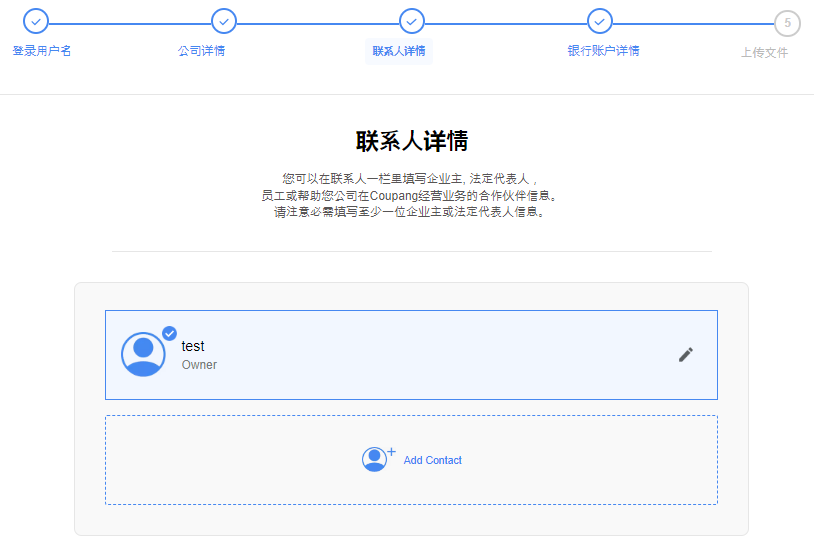Click the checkmark circle above 公司详情

point(224,21)
